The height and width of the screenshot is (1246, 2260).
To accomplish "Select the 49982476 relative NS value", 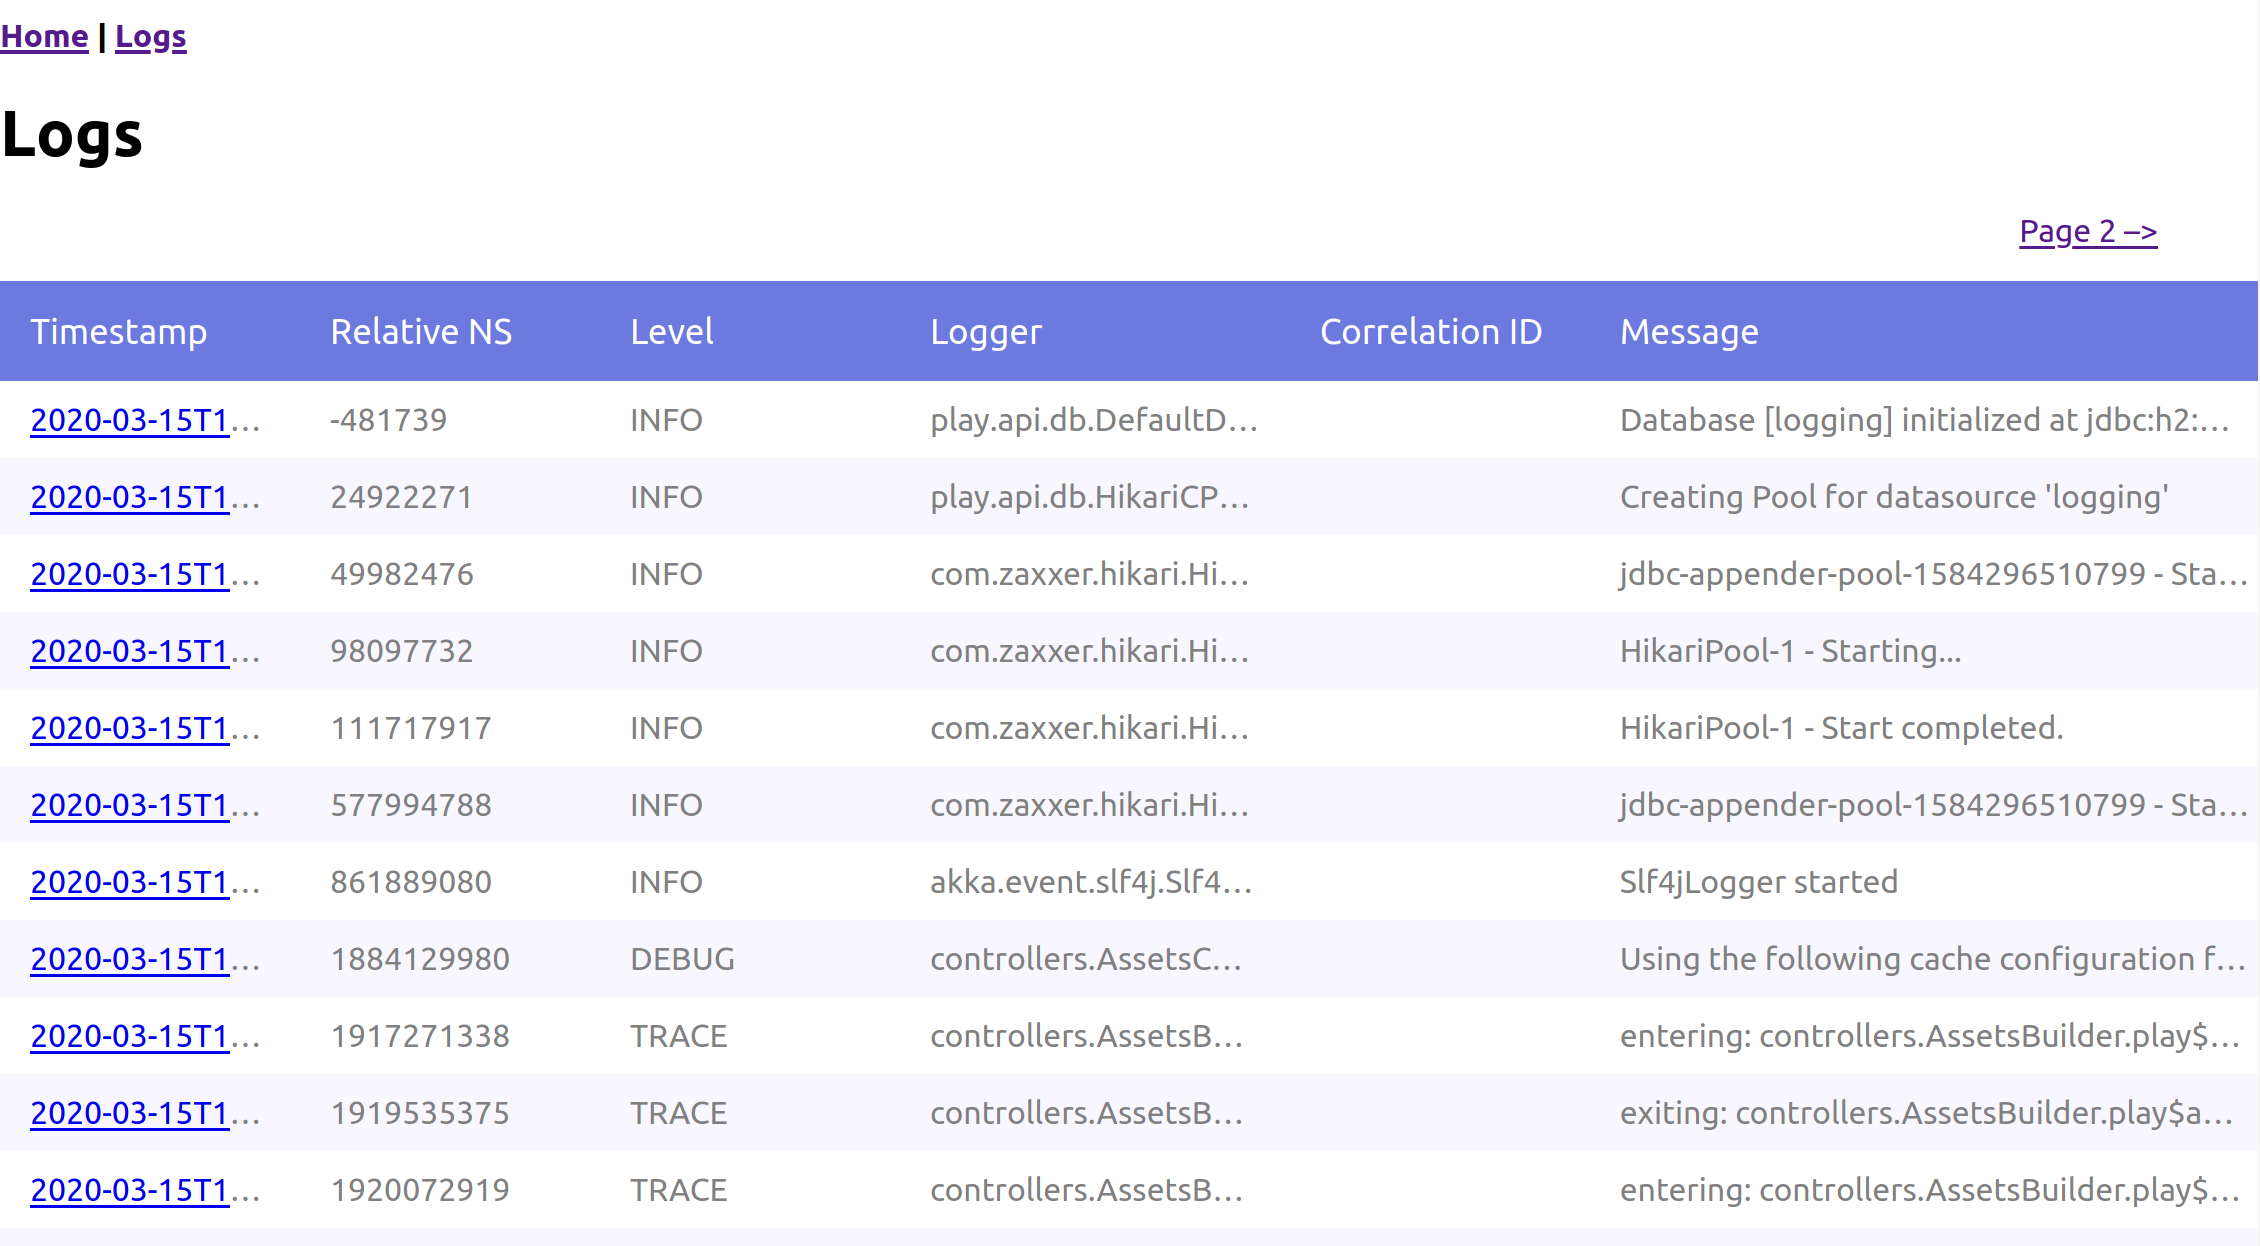I will 402,574.
